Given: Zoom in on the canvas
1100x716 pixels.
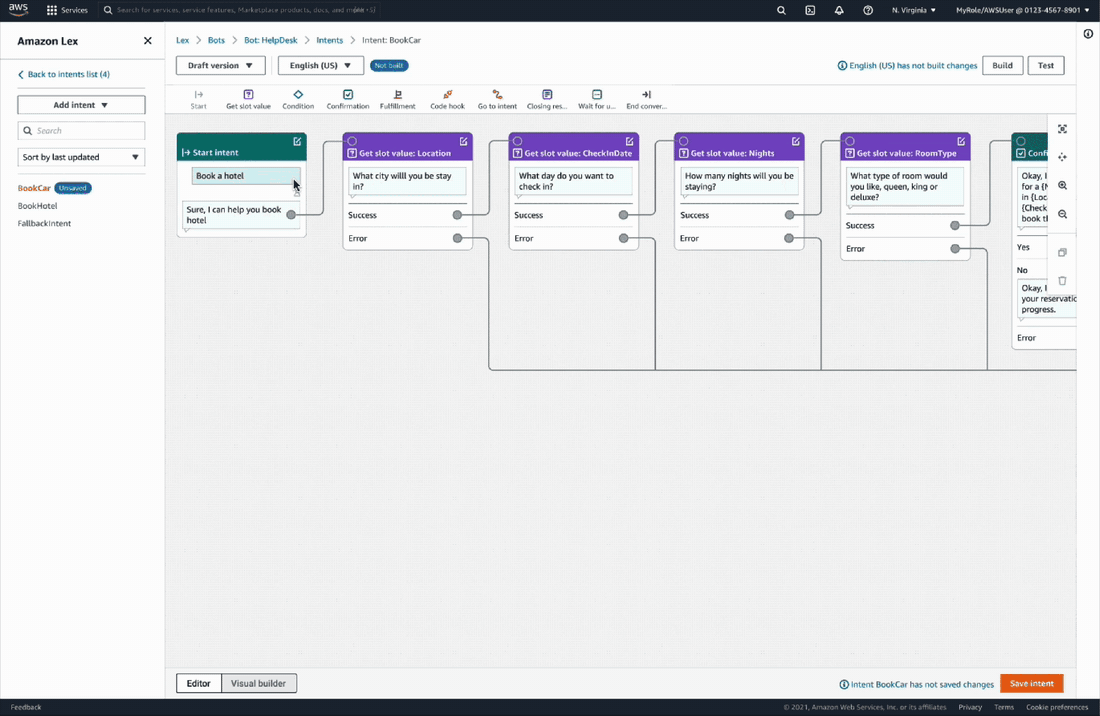Looking at the screenshot, I should click(1062, 186).
